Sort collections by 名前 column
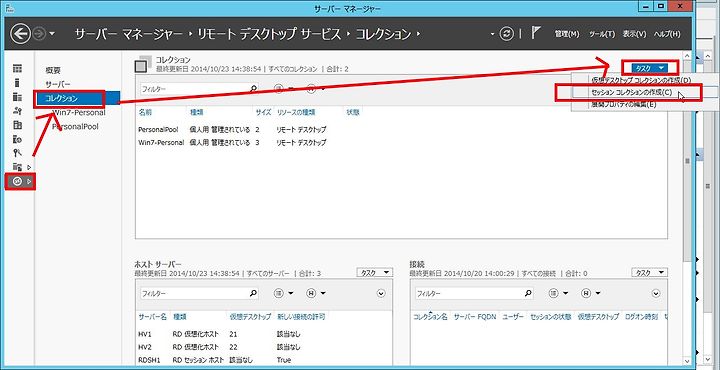 [x=145, y=112]
